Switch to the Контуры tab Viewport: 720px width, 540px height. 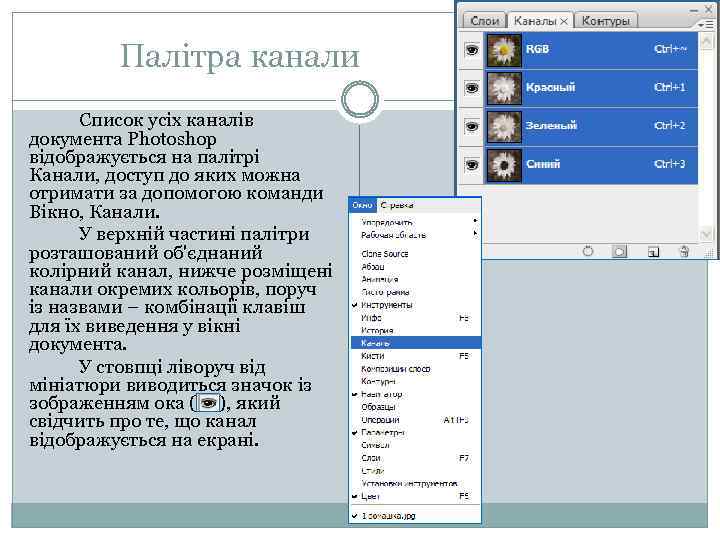pos(606,21)
